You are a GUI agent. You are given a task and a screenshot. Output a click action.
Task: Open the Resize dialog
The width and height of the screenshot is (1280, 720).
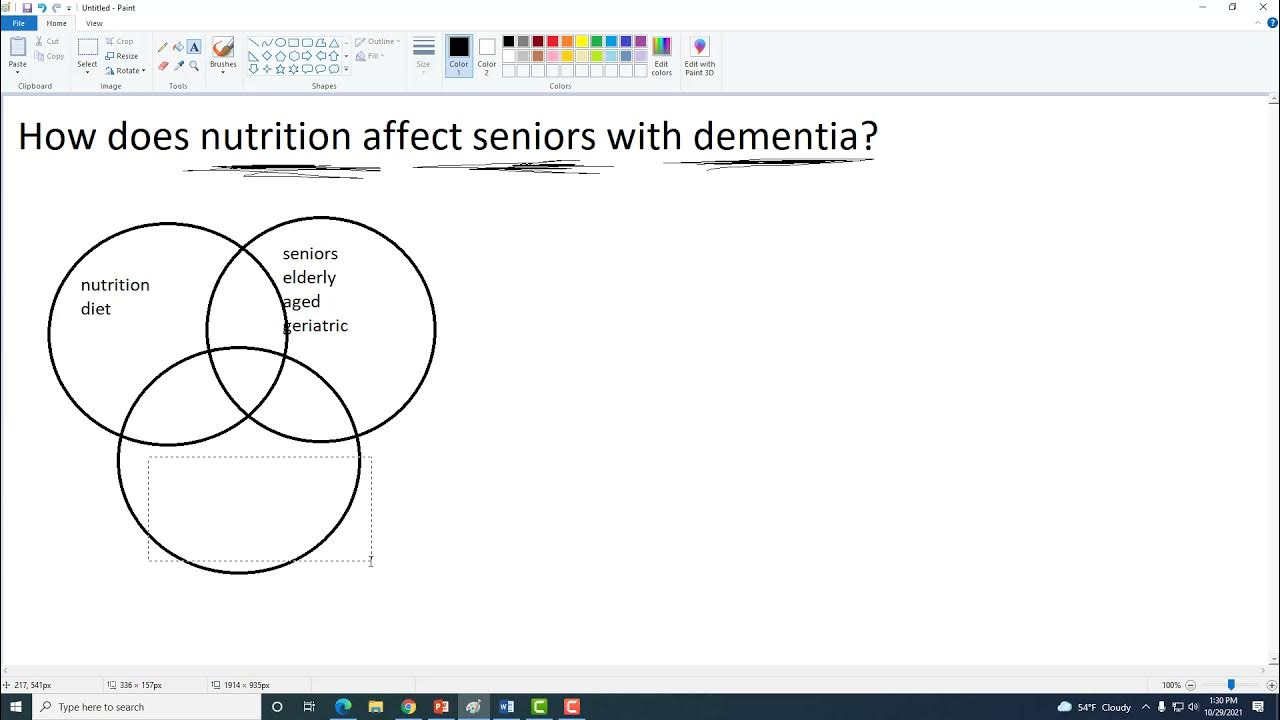(x=121, y=56)
